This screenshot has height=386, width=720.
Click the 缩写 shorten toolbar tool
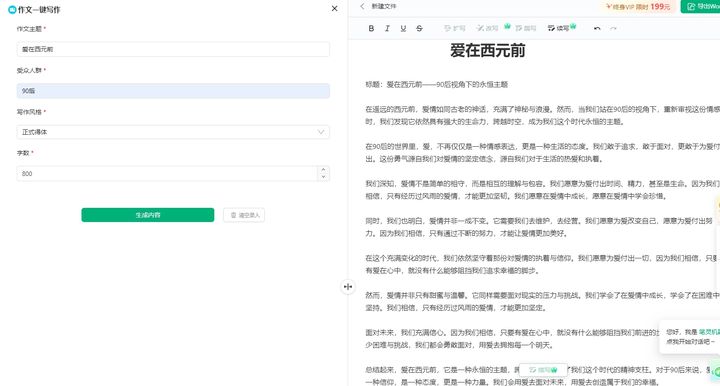click(x=526, y=28)
